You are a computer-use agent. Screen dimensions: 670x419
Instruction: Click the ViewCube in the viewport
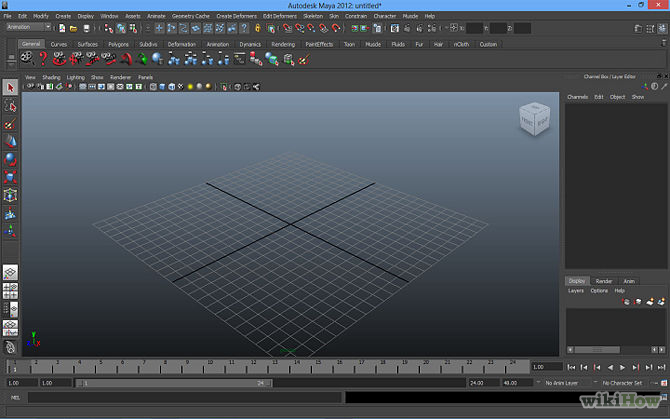pyautogui.click(x=534, y=119)
